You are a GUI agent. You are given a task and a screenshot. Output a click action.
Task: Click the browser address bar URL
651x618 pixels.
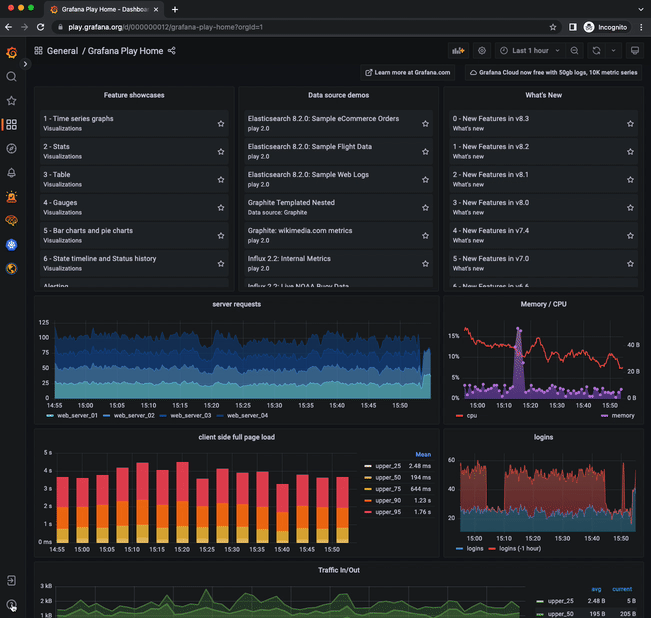tap(165, 27)
